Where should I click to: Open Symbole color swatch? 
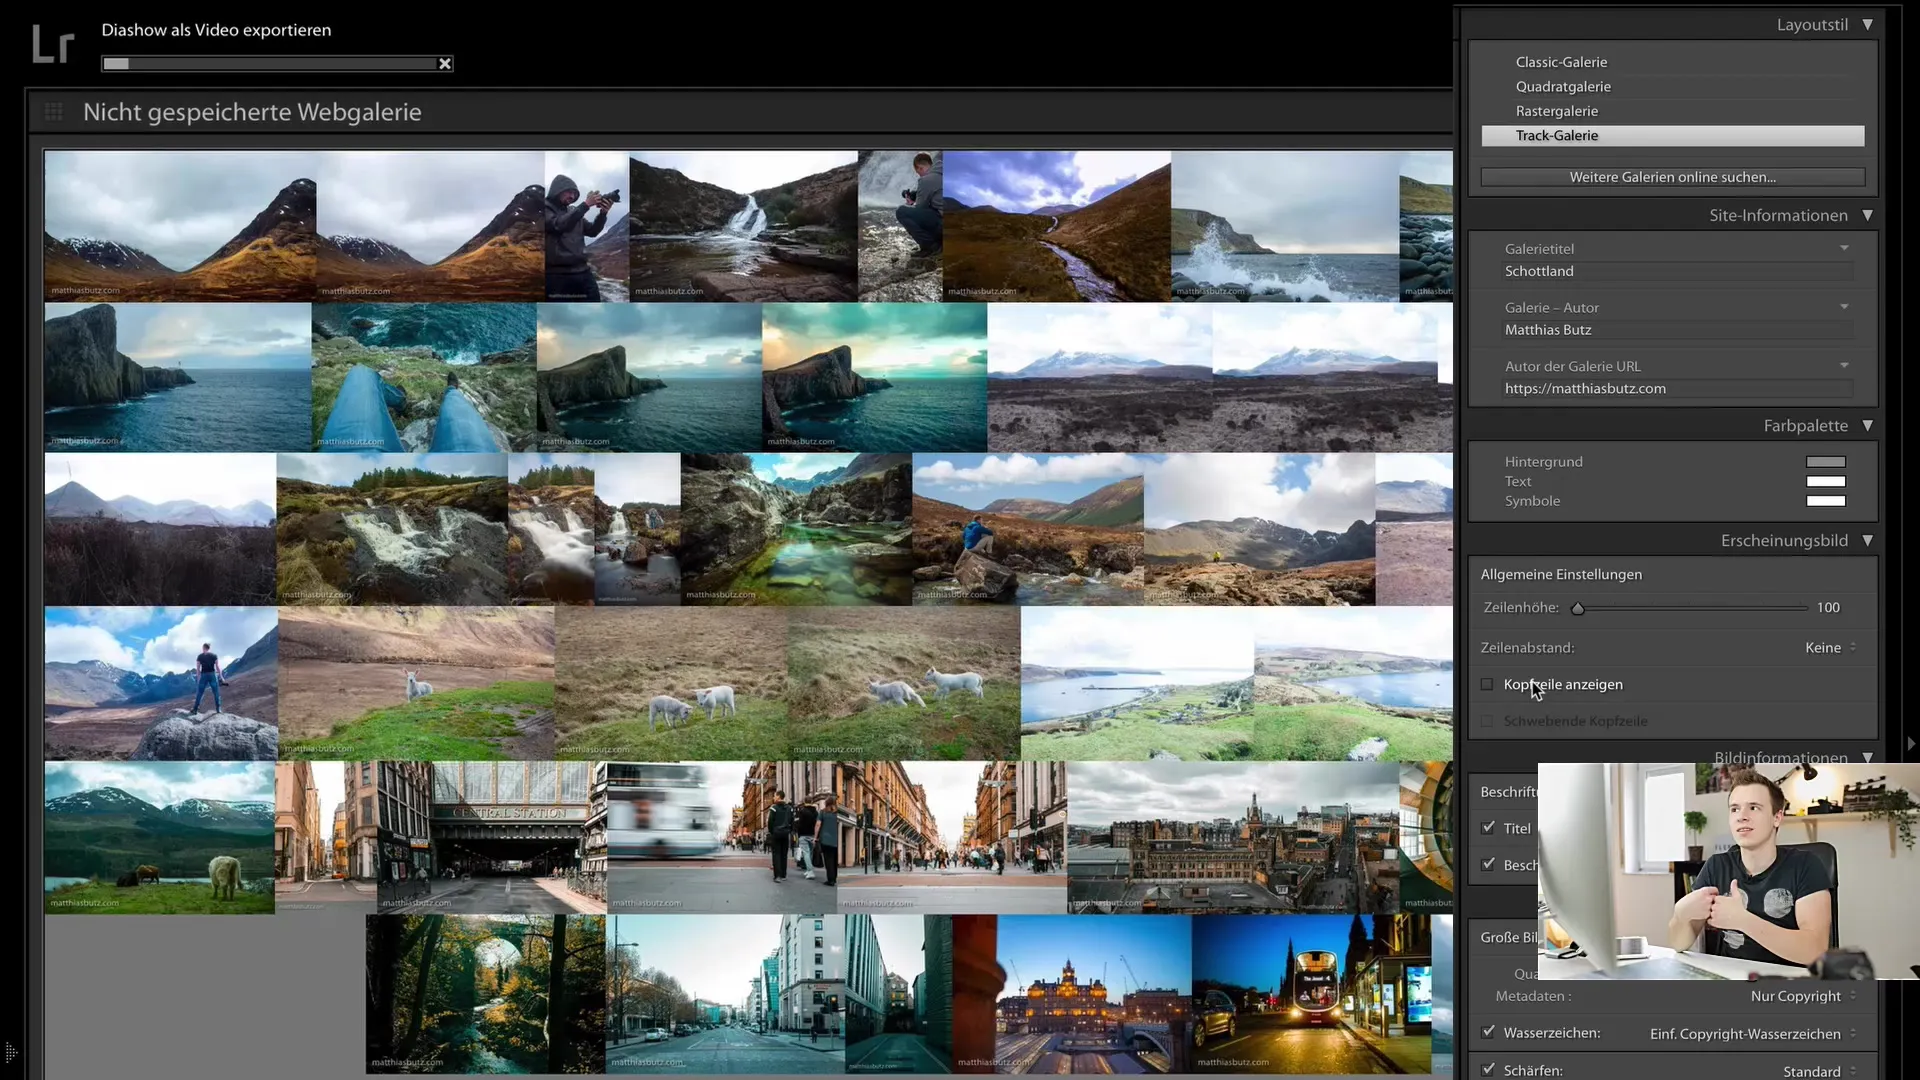point(1825,501)
